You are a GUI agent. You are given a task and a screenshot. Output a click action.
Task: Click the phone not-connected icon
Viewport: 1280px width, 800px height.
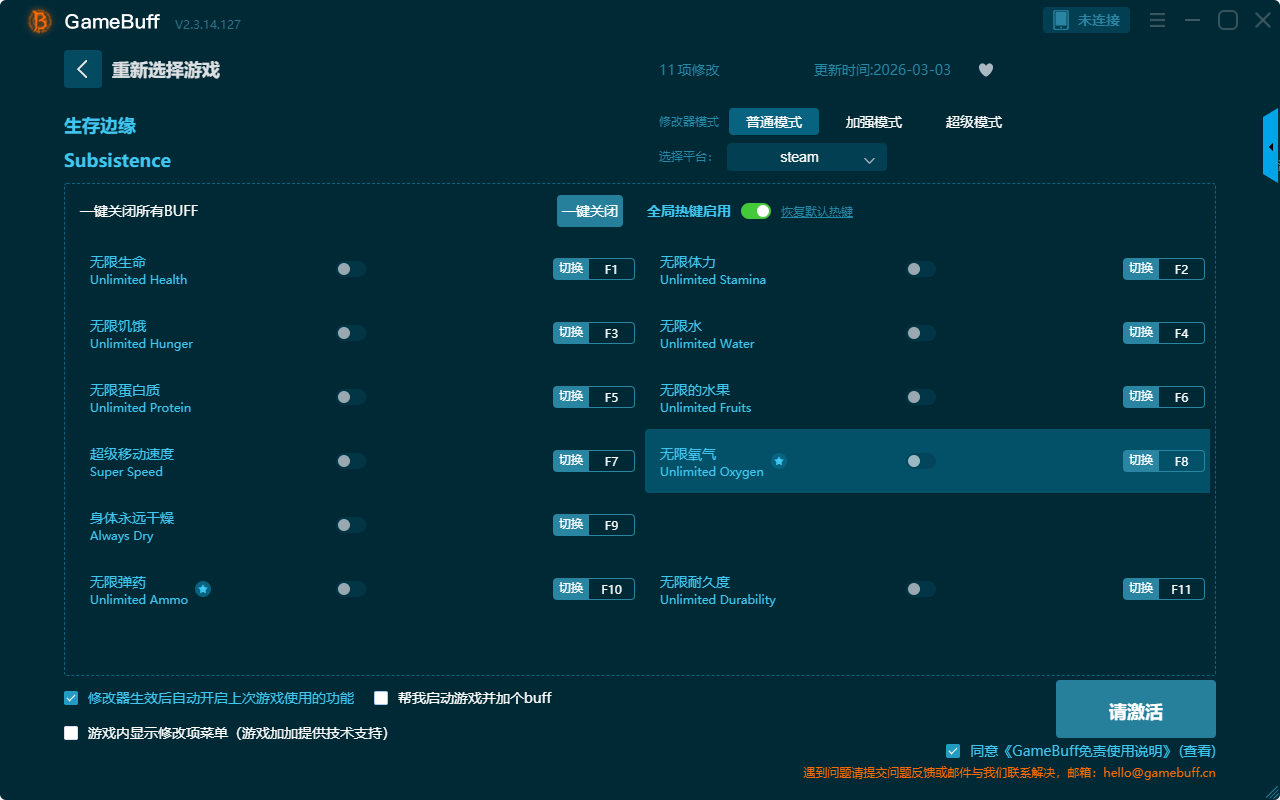click(1061, 20)
